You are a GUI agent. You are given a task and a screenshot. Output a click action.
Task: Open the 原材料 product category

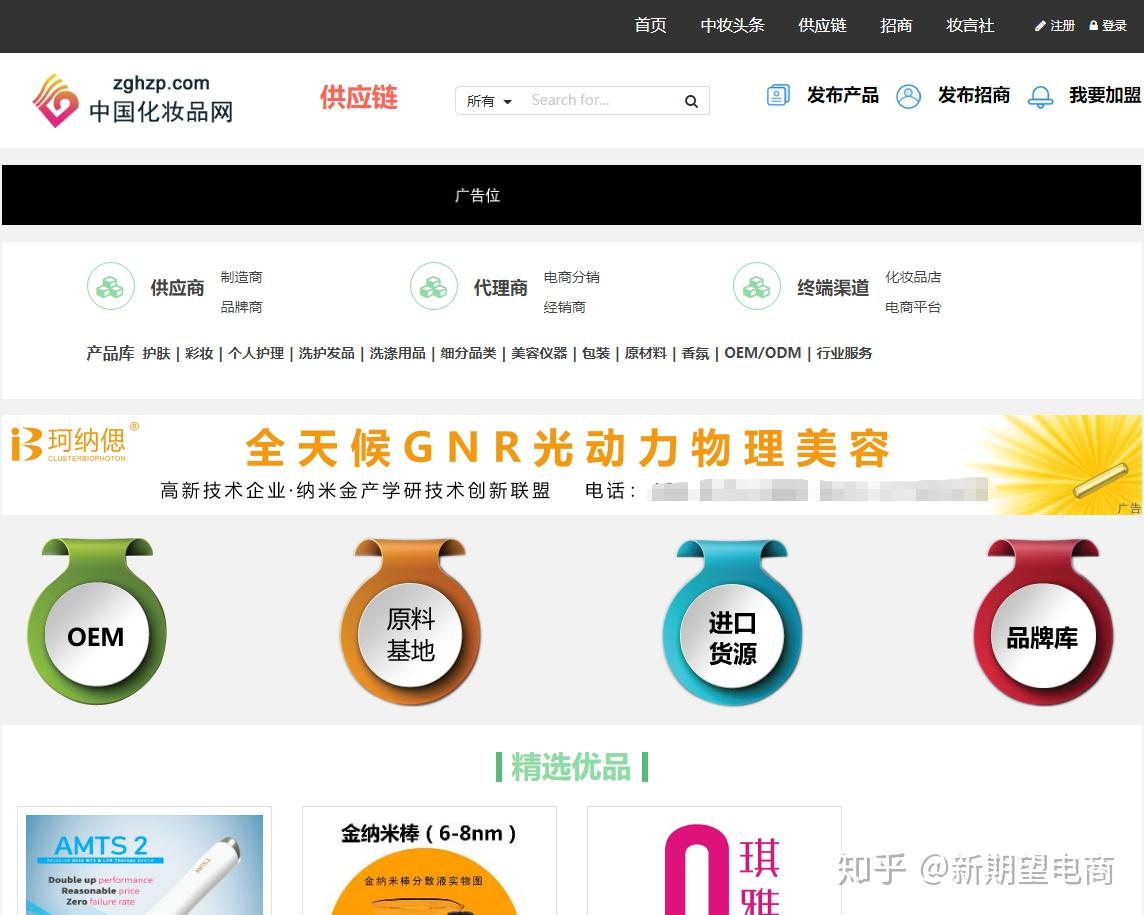click(646, 353)
